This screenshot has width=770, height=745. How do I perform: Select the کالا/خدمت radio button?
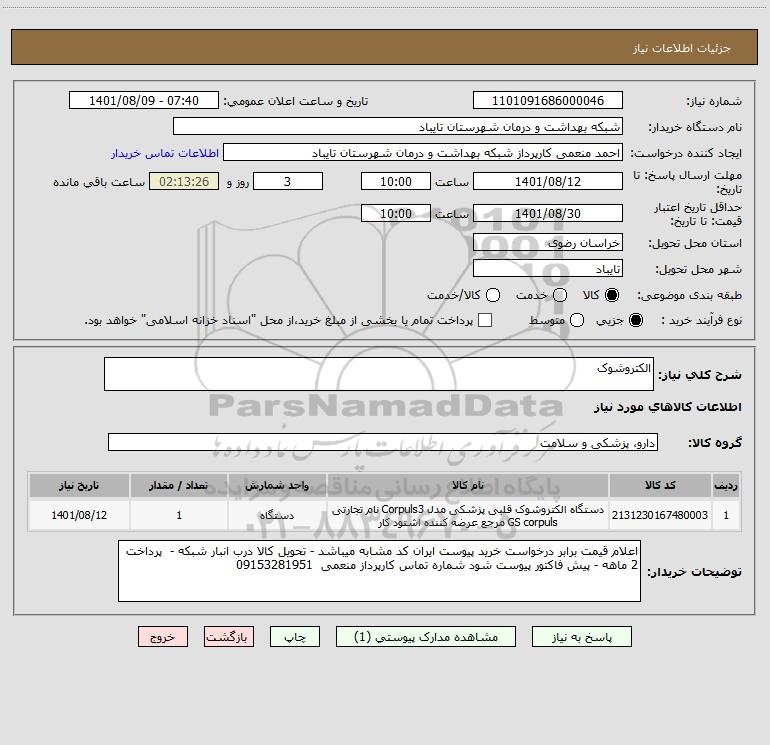pyautogui.click(x=493, y=295)
